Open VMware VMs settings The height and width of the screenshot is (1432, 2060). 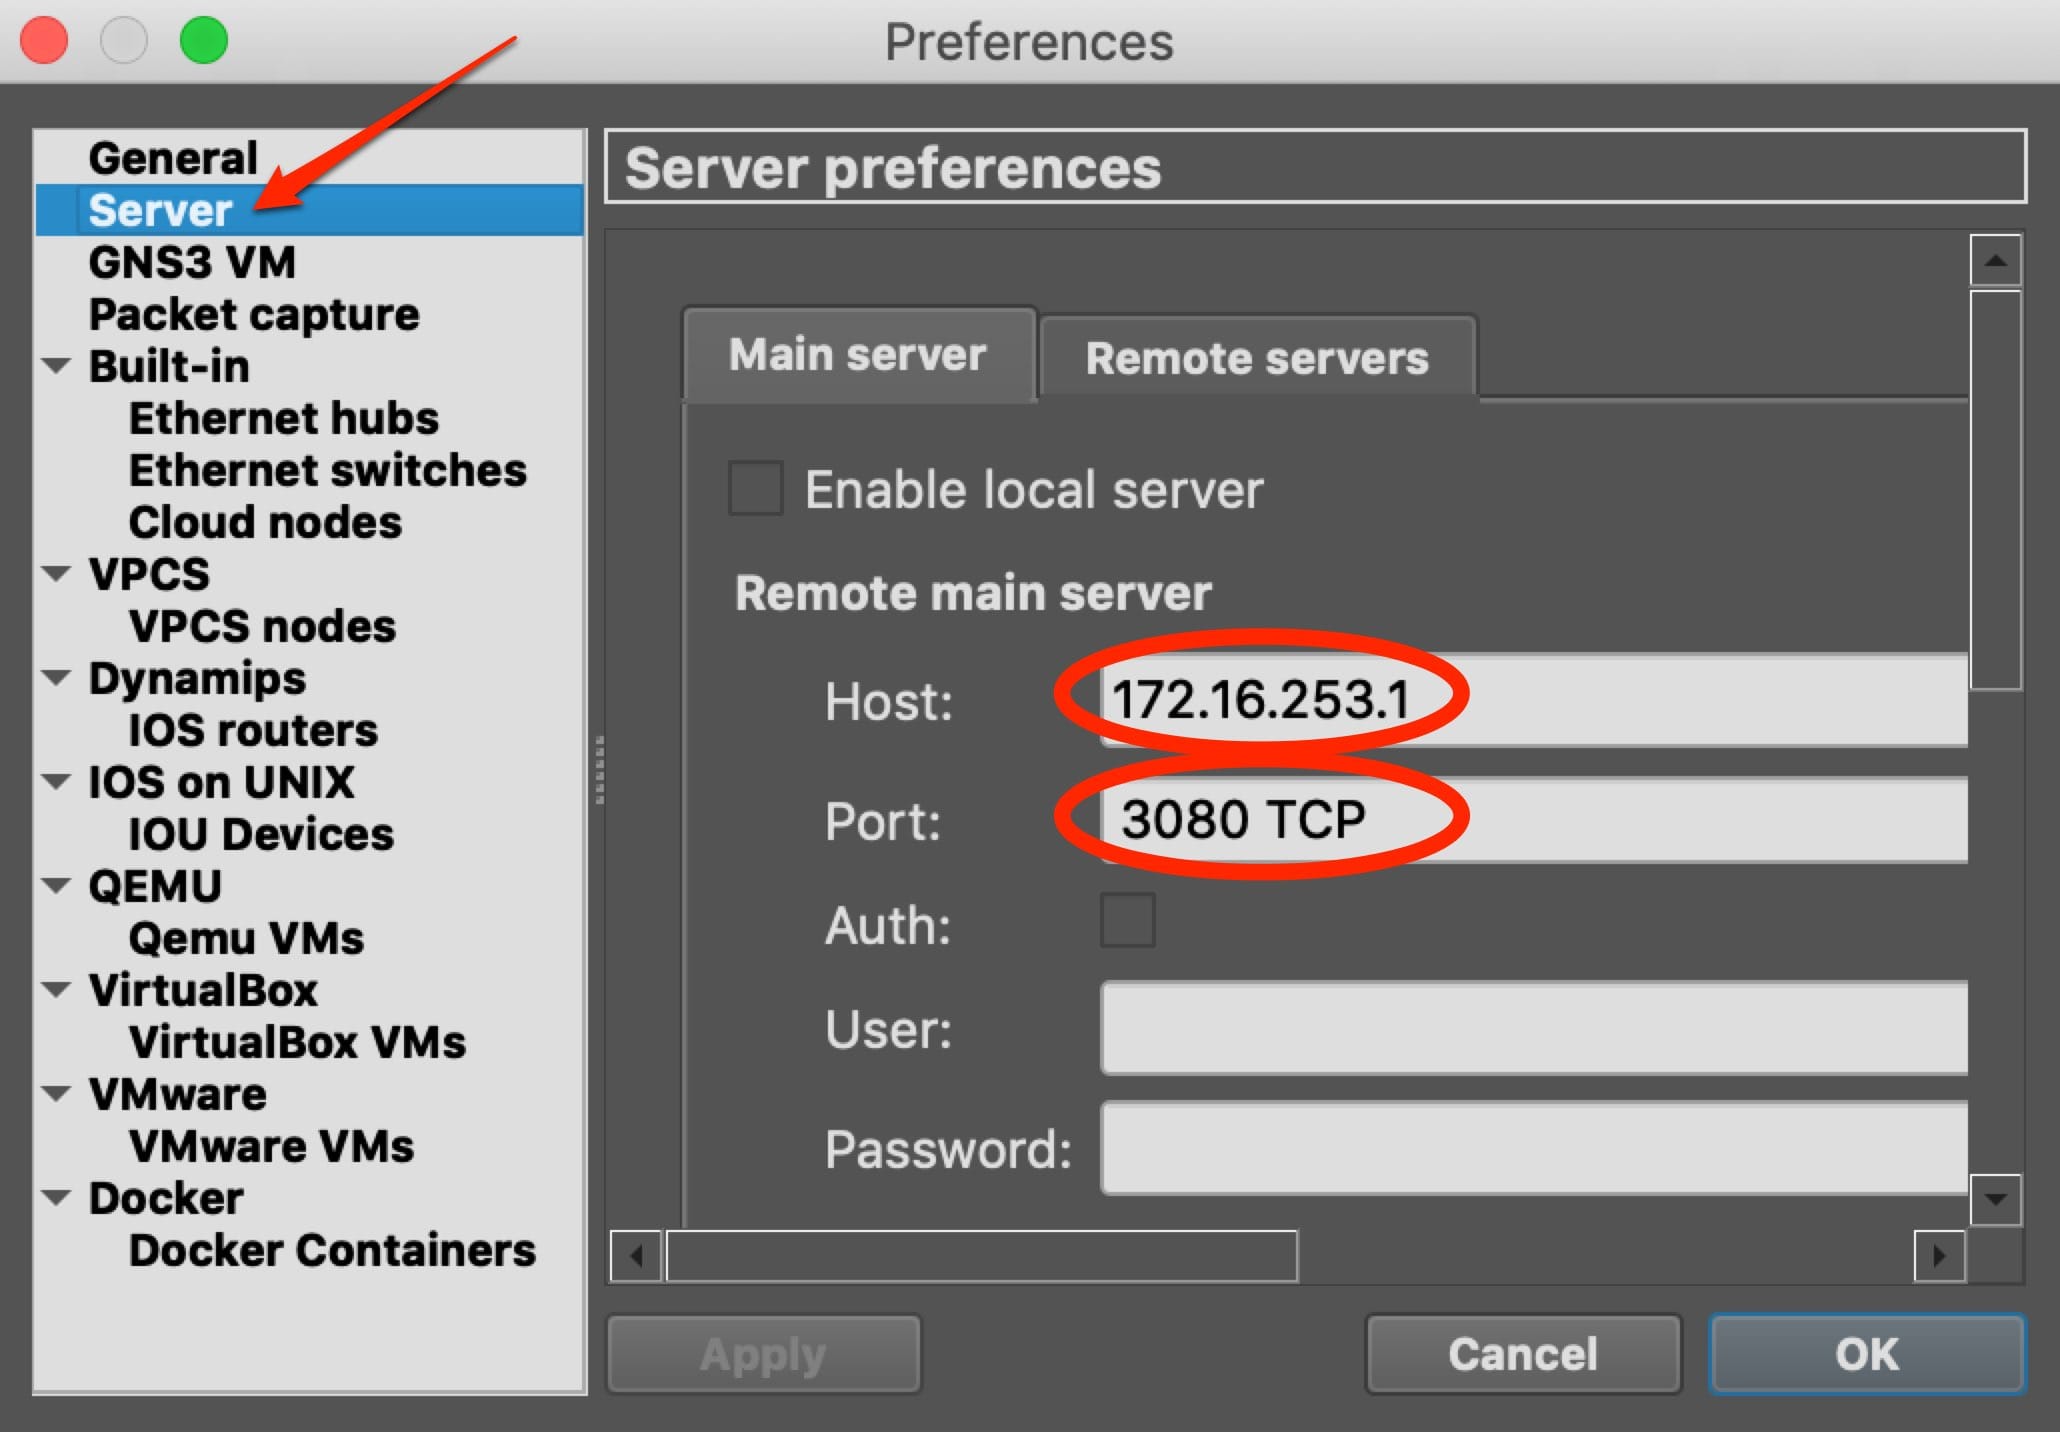[309, 1146]
